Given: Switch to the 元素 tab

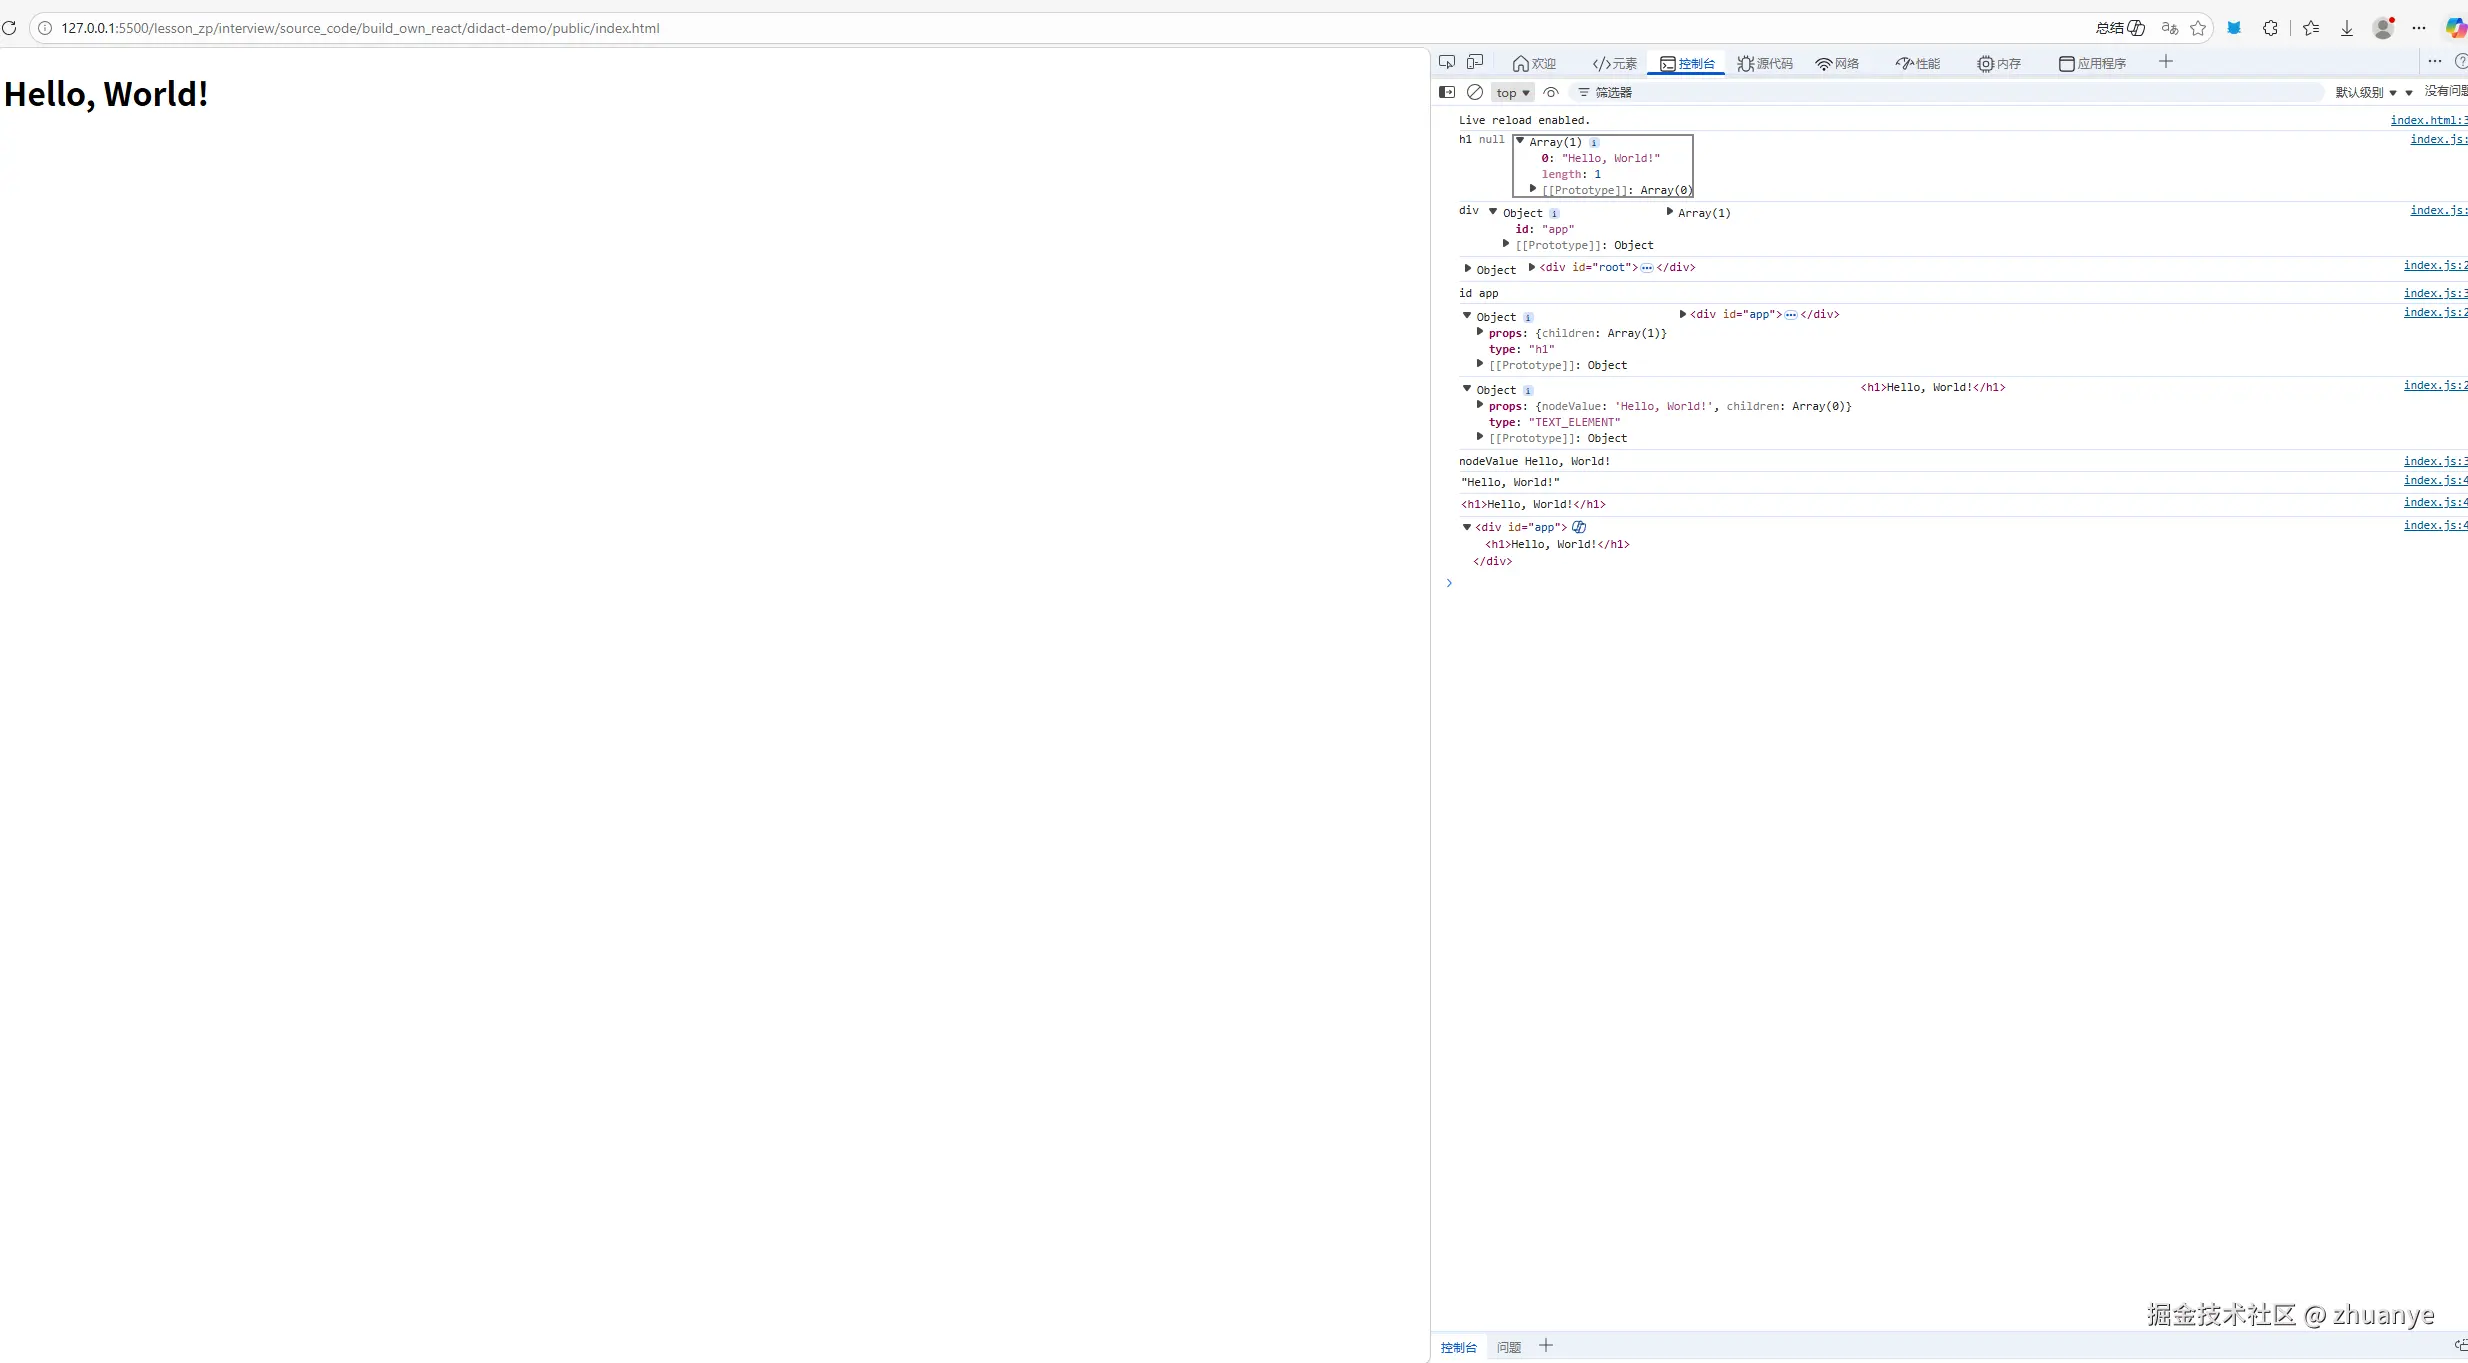Looking at the screenshot, I should [1614, 63].
